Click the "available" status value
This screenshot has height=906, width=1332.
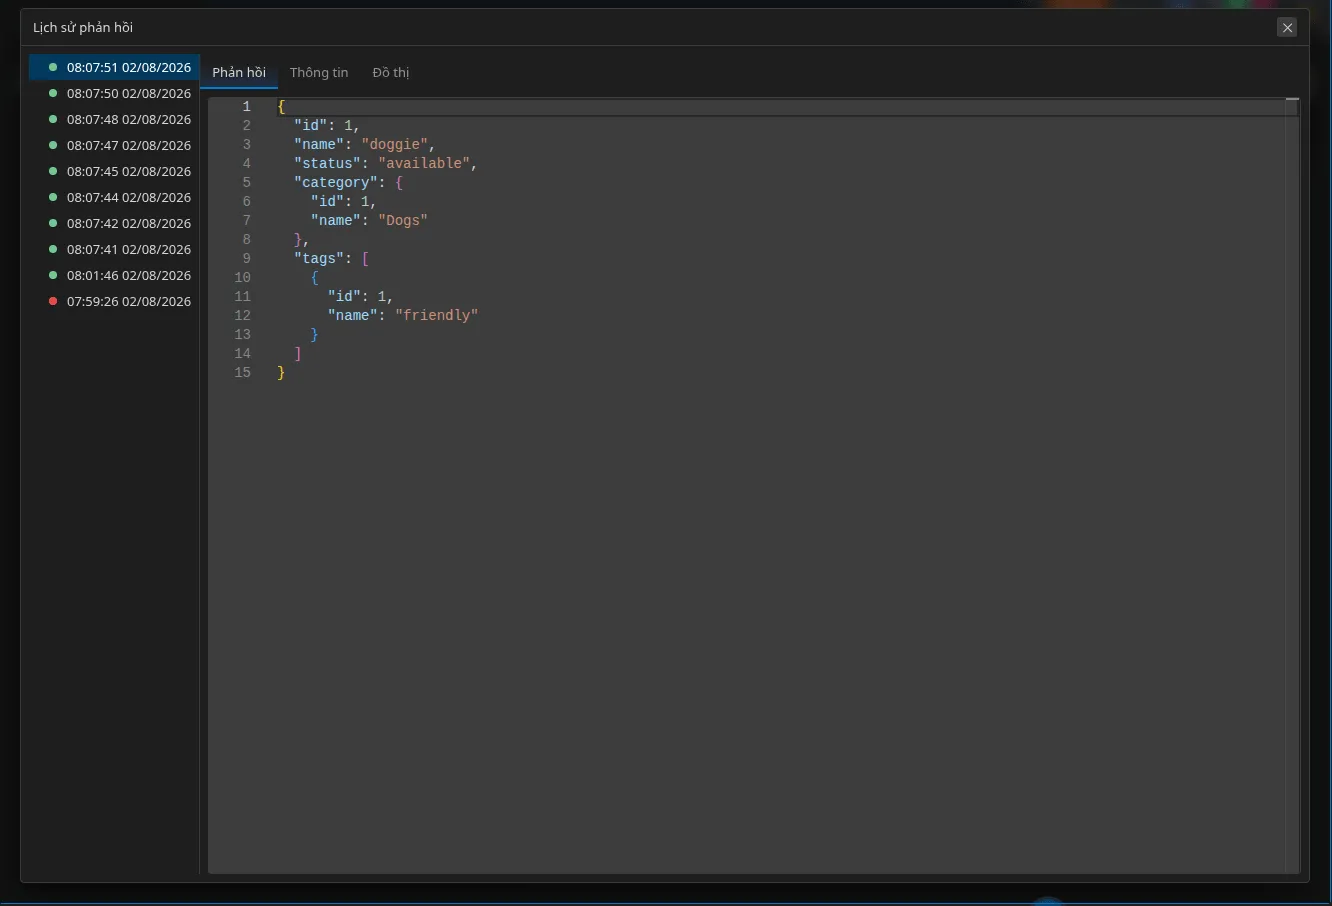click(424, 163)
